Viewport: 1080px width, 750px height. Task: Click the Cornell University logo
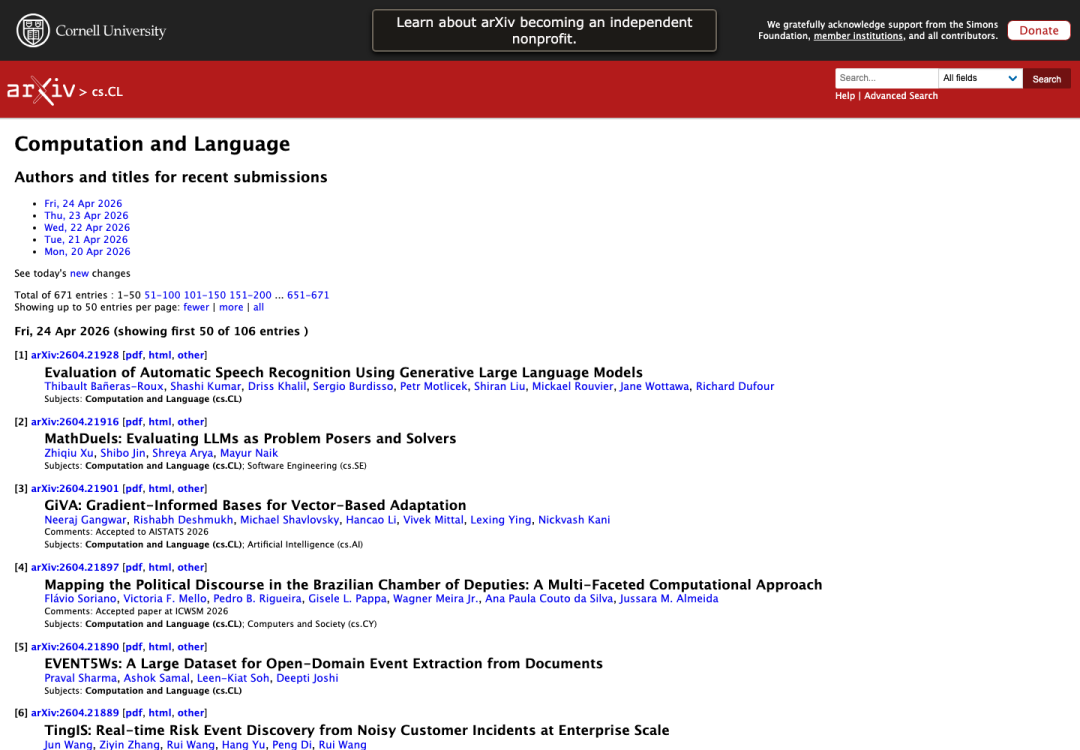click(x=91, y=30)
